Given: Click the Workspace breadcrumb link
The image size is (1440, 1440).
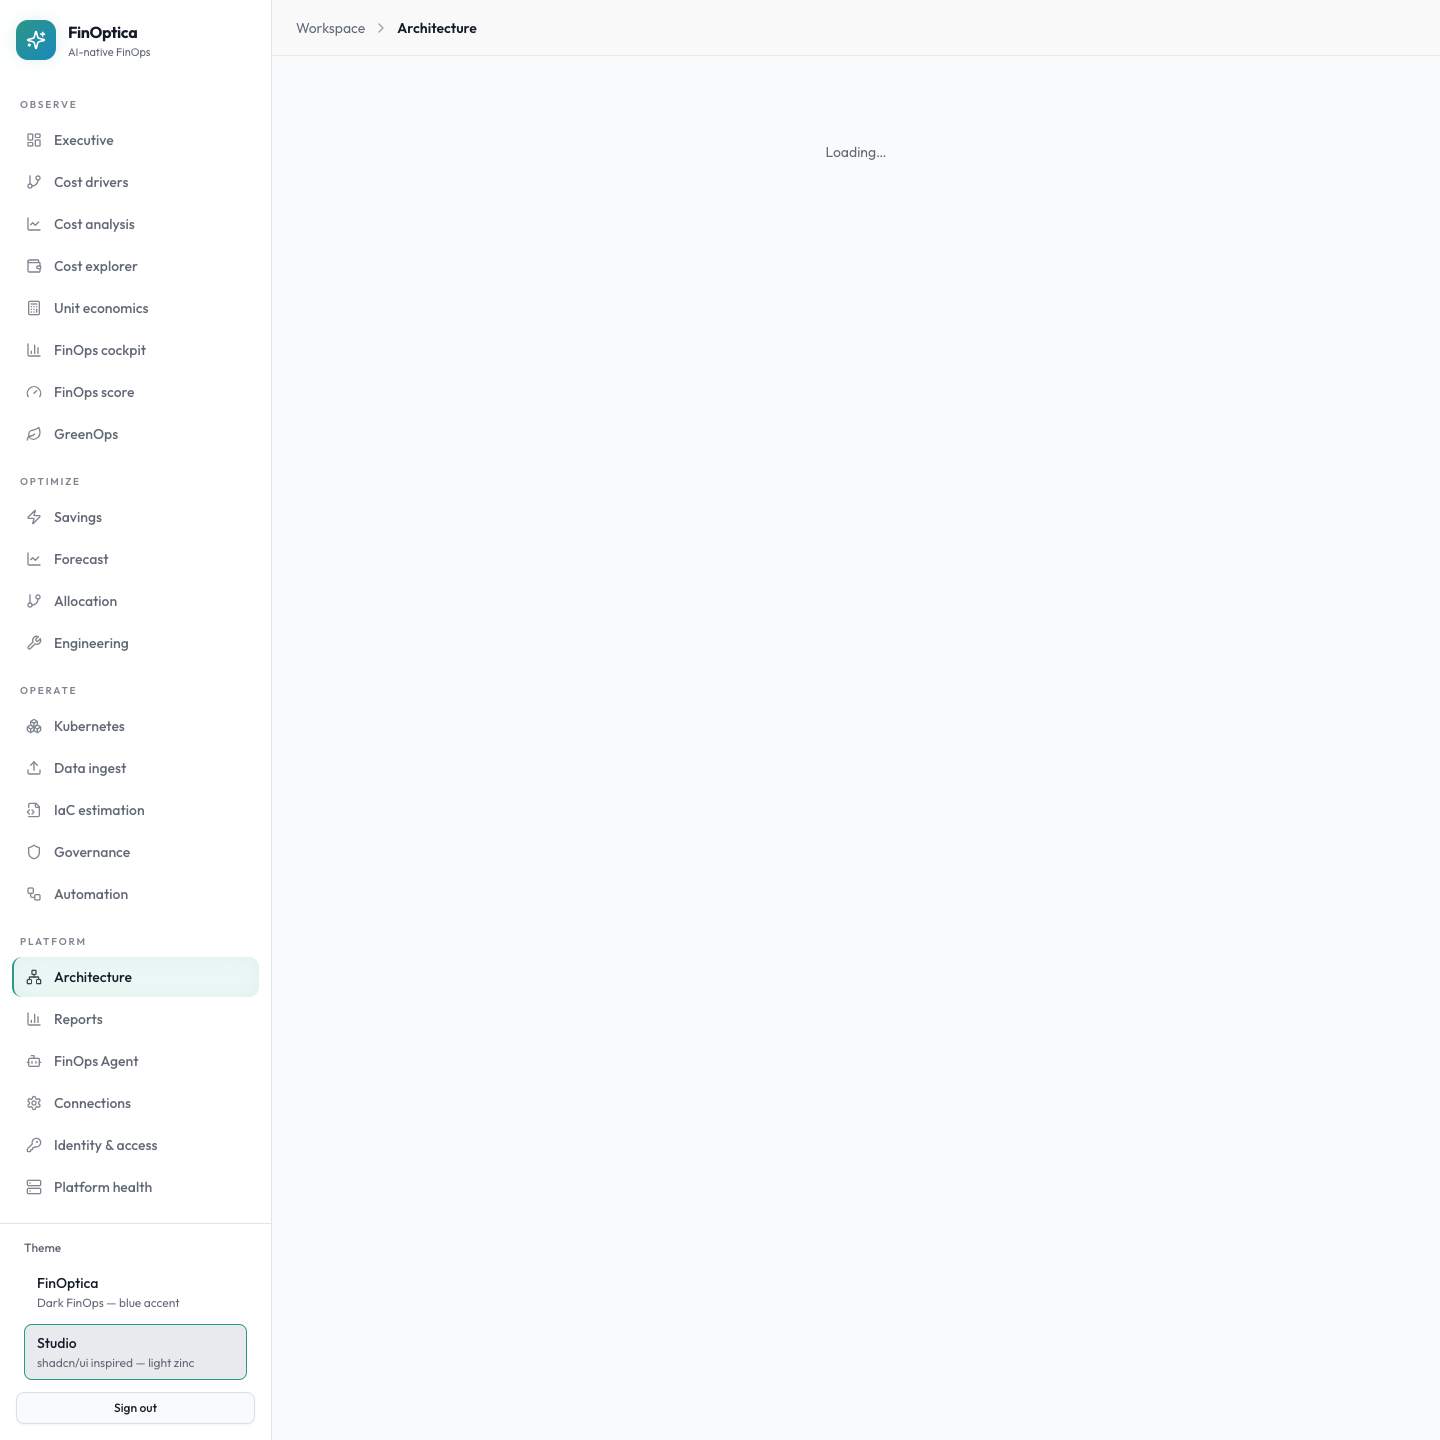Looking at the screenshot, I should (330, 28).
